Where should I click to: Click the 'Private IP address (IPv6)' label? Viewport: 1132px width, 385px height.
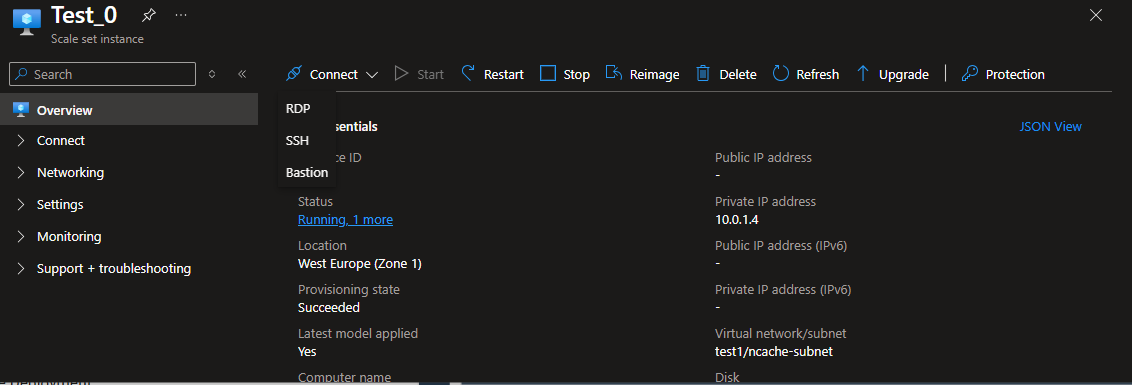[783, 290]
